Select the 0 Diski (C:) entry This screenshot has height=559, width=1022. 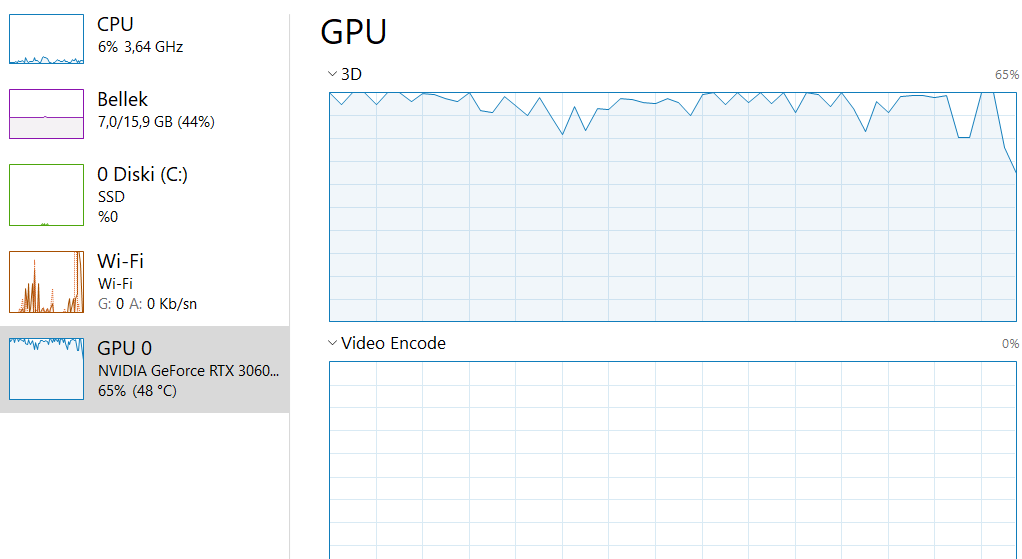(142, 174)
